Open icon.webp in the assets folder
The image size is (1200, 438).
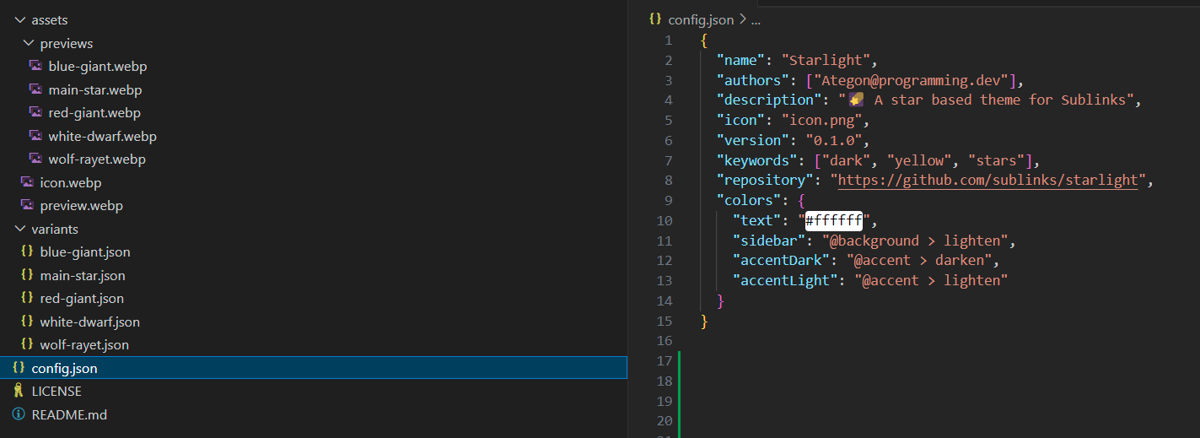[70, 183]
